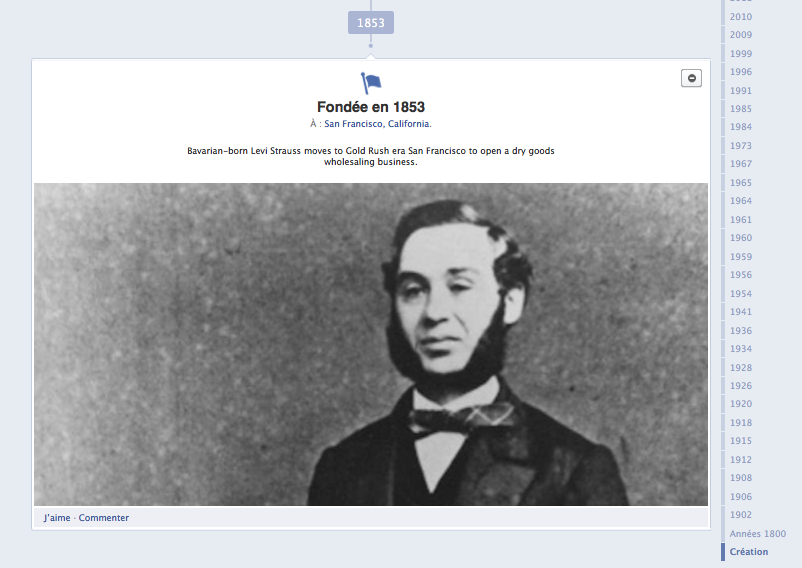Screen dimensions: 802x568
Task: Jump to 1902 in the timeline
Action: (x=741, y=515)
